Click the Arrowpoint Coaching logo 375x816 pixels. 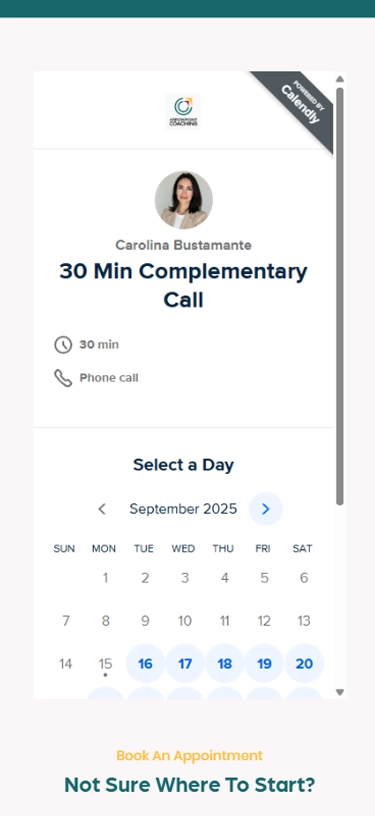(x=183, y=111)
